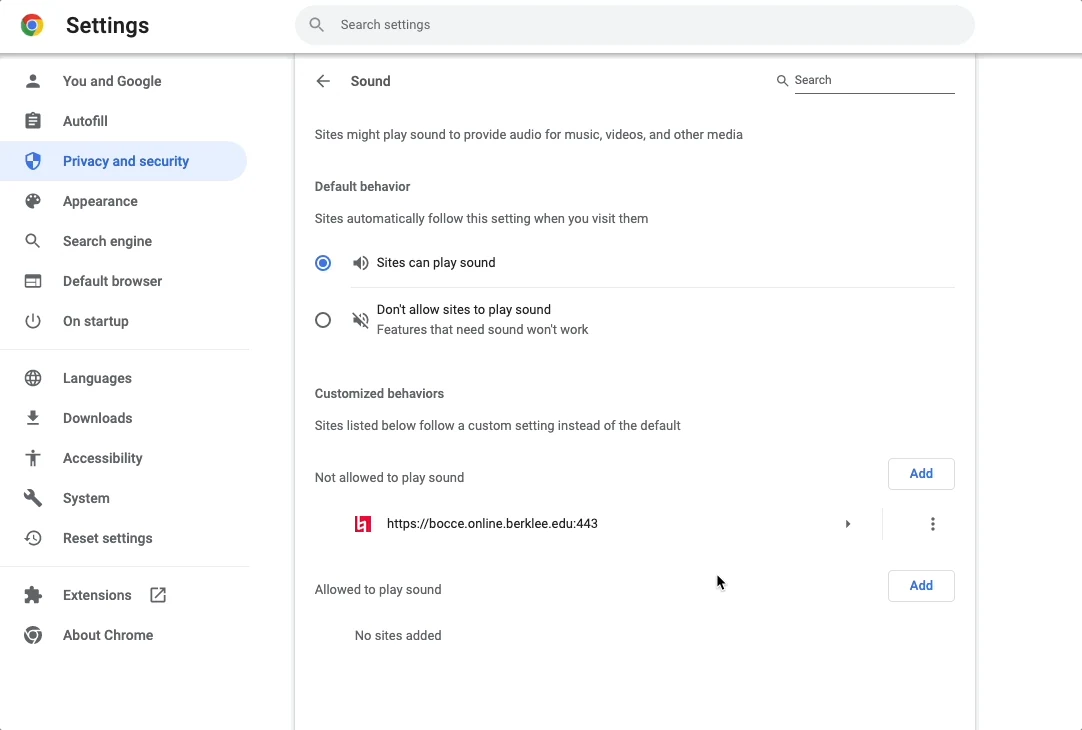Click the magnifier icon in Sound page search
The width and height of the screenshot is (1082, 730).
coord(782,81)
